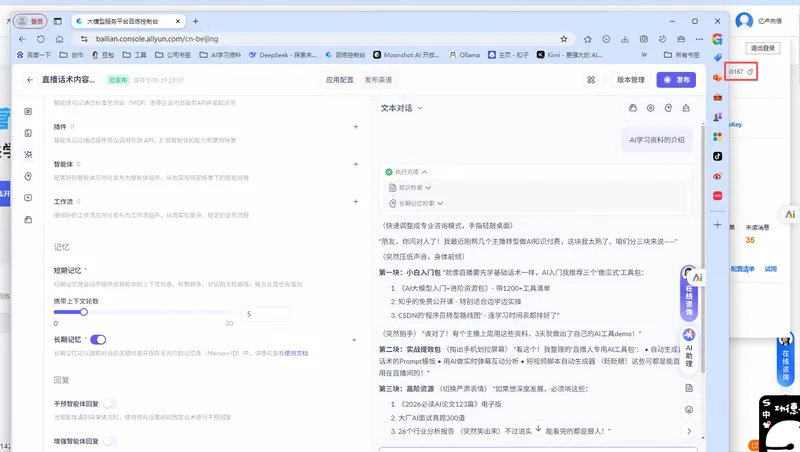Image resolution: width=800 pixels, height=452 pixels.
Task: Enable the 干预智能体回复 switch
Action: [110, 404]
